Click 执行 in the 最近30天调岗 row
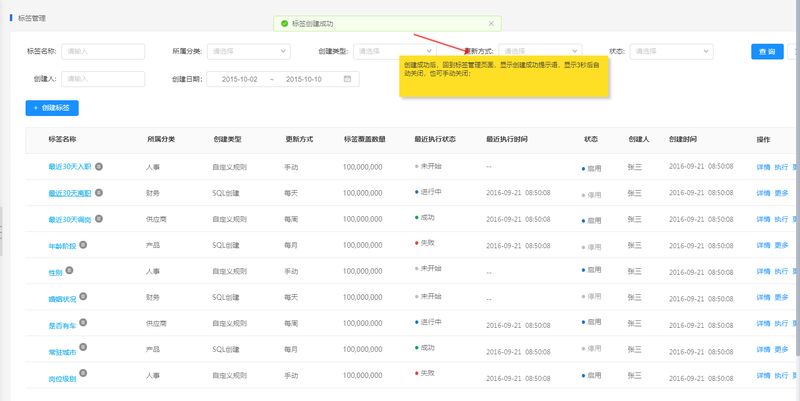This screenshot has height=401, width=800. (x=781, y=219)
